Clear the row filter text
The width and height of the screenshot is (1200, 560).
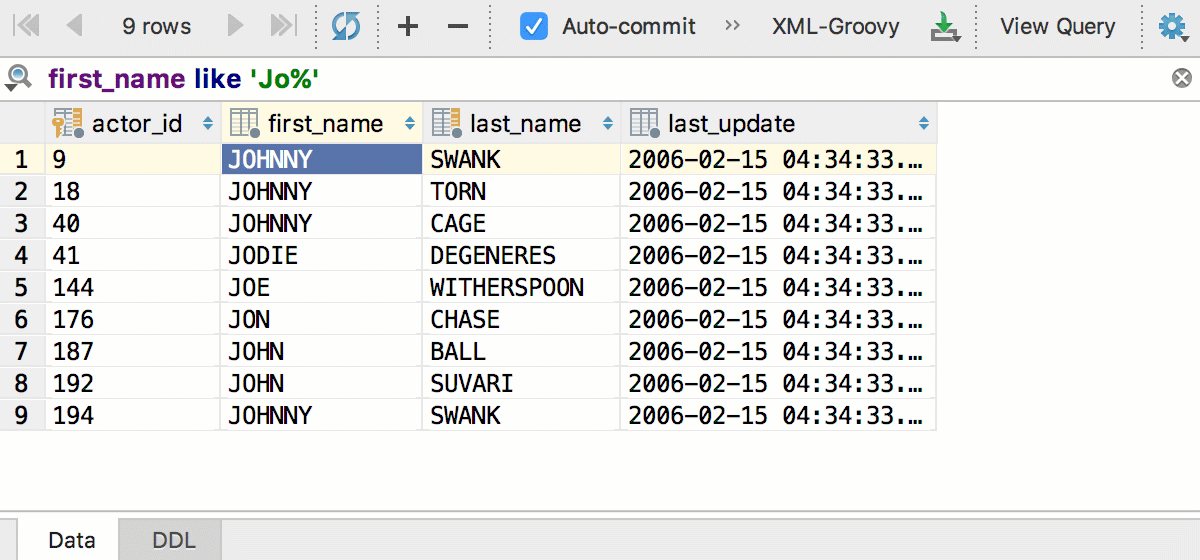1182,78
